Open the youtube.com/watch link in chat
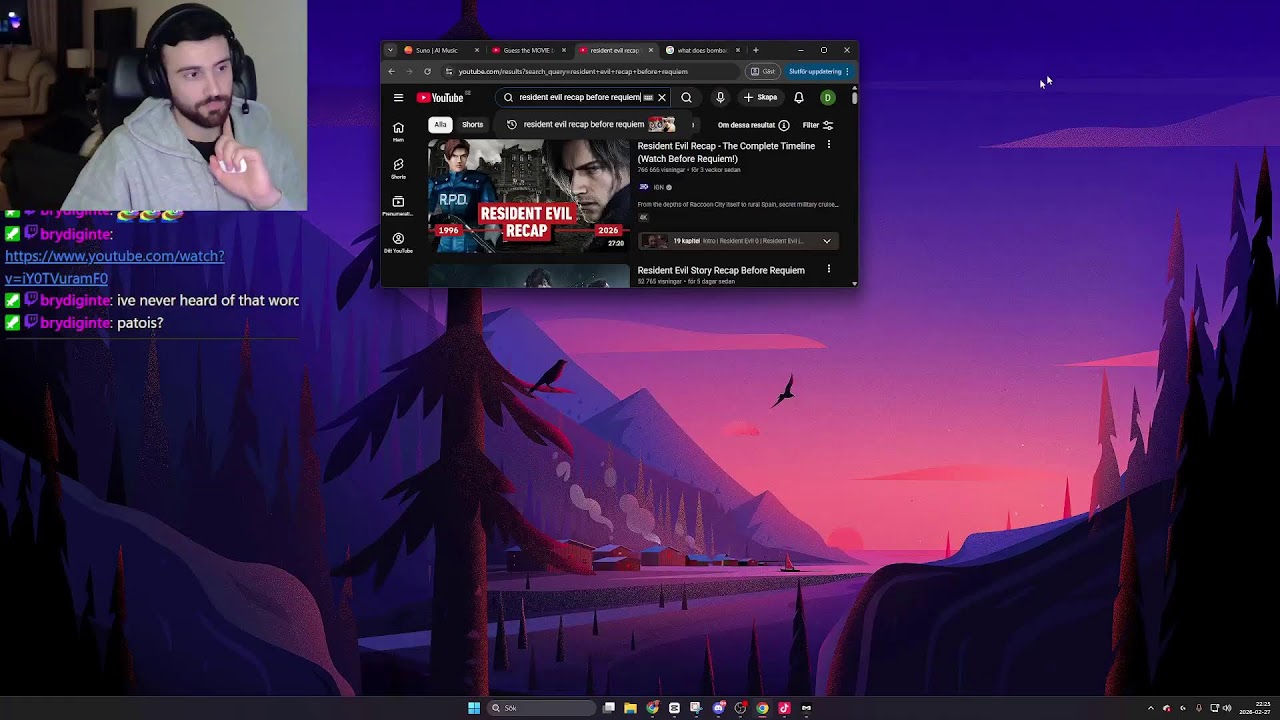The width and height of the screenshot is (1280, 720). [115, 267]
